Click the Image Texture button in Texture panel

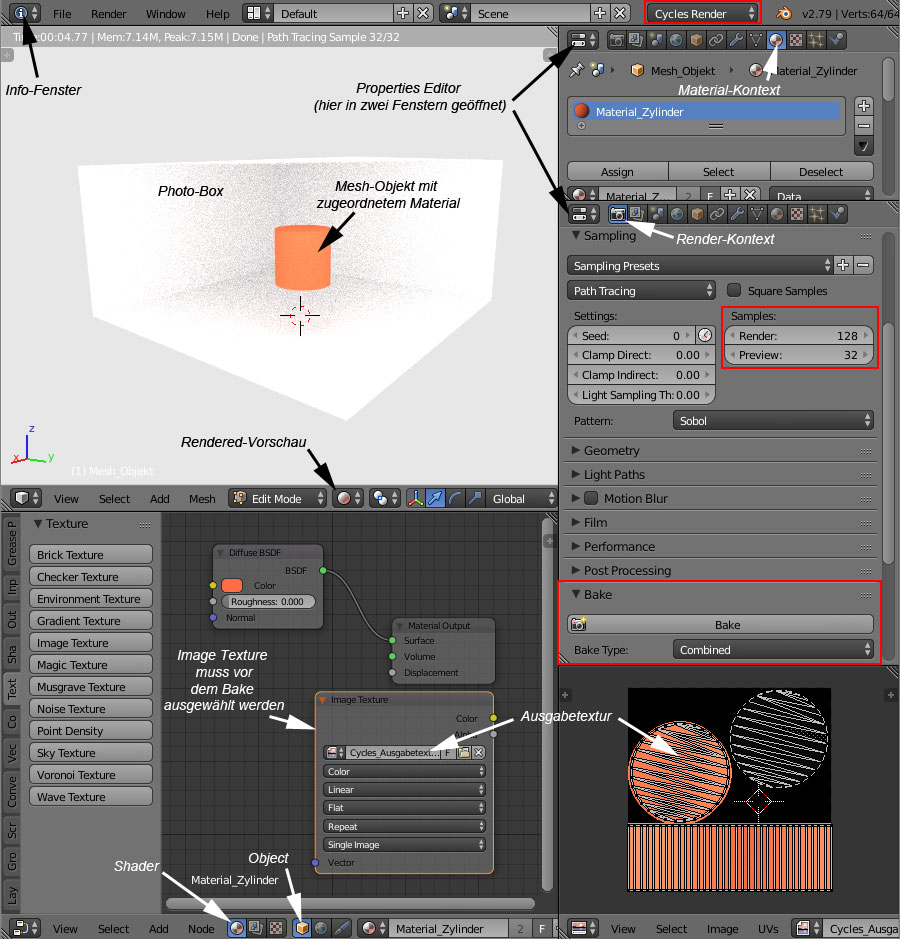point(90,643)
